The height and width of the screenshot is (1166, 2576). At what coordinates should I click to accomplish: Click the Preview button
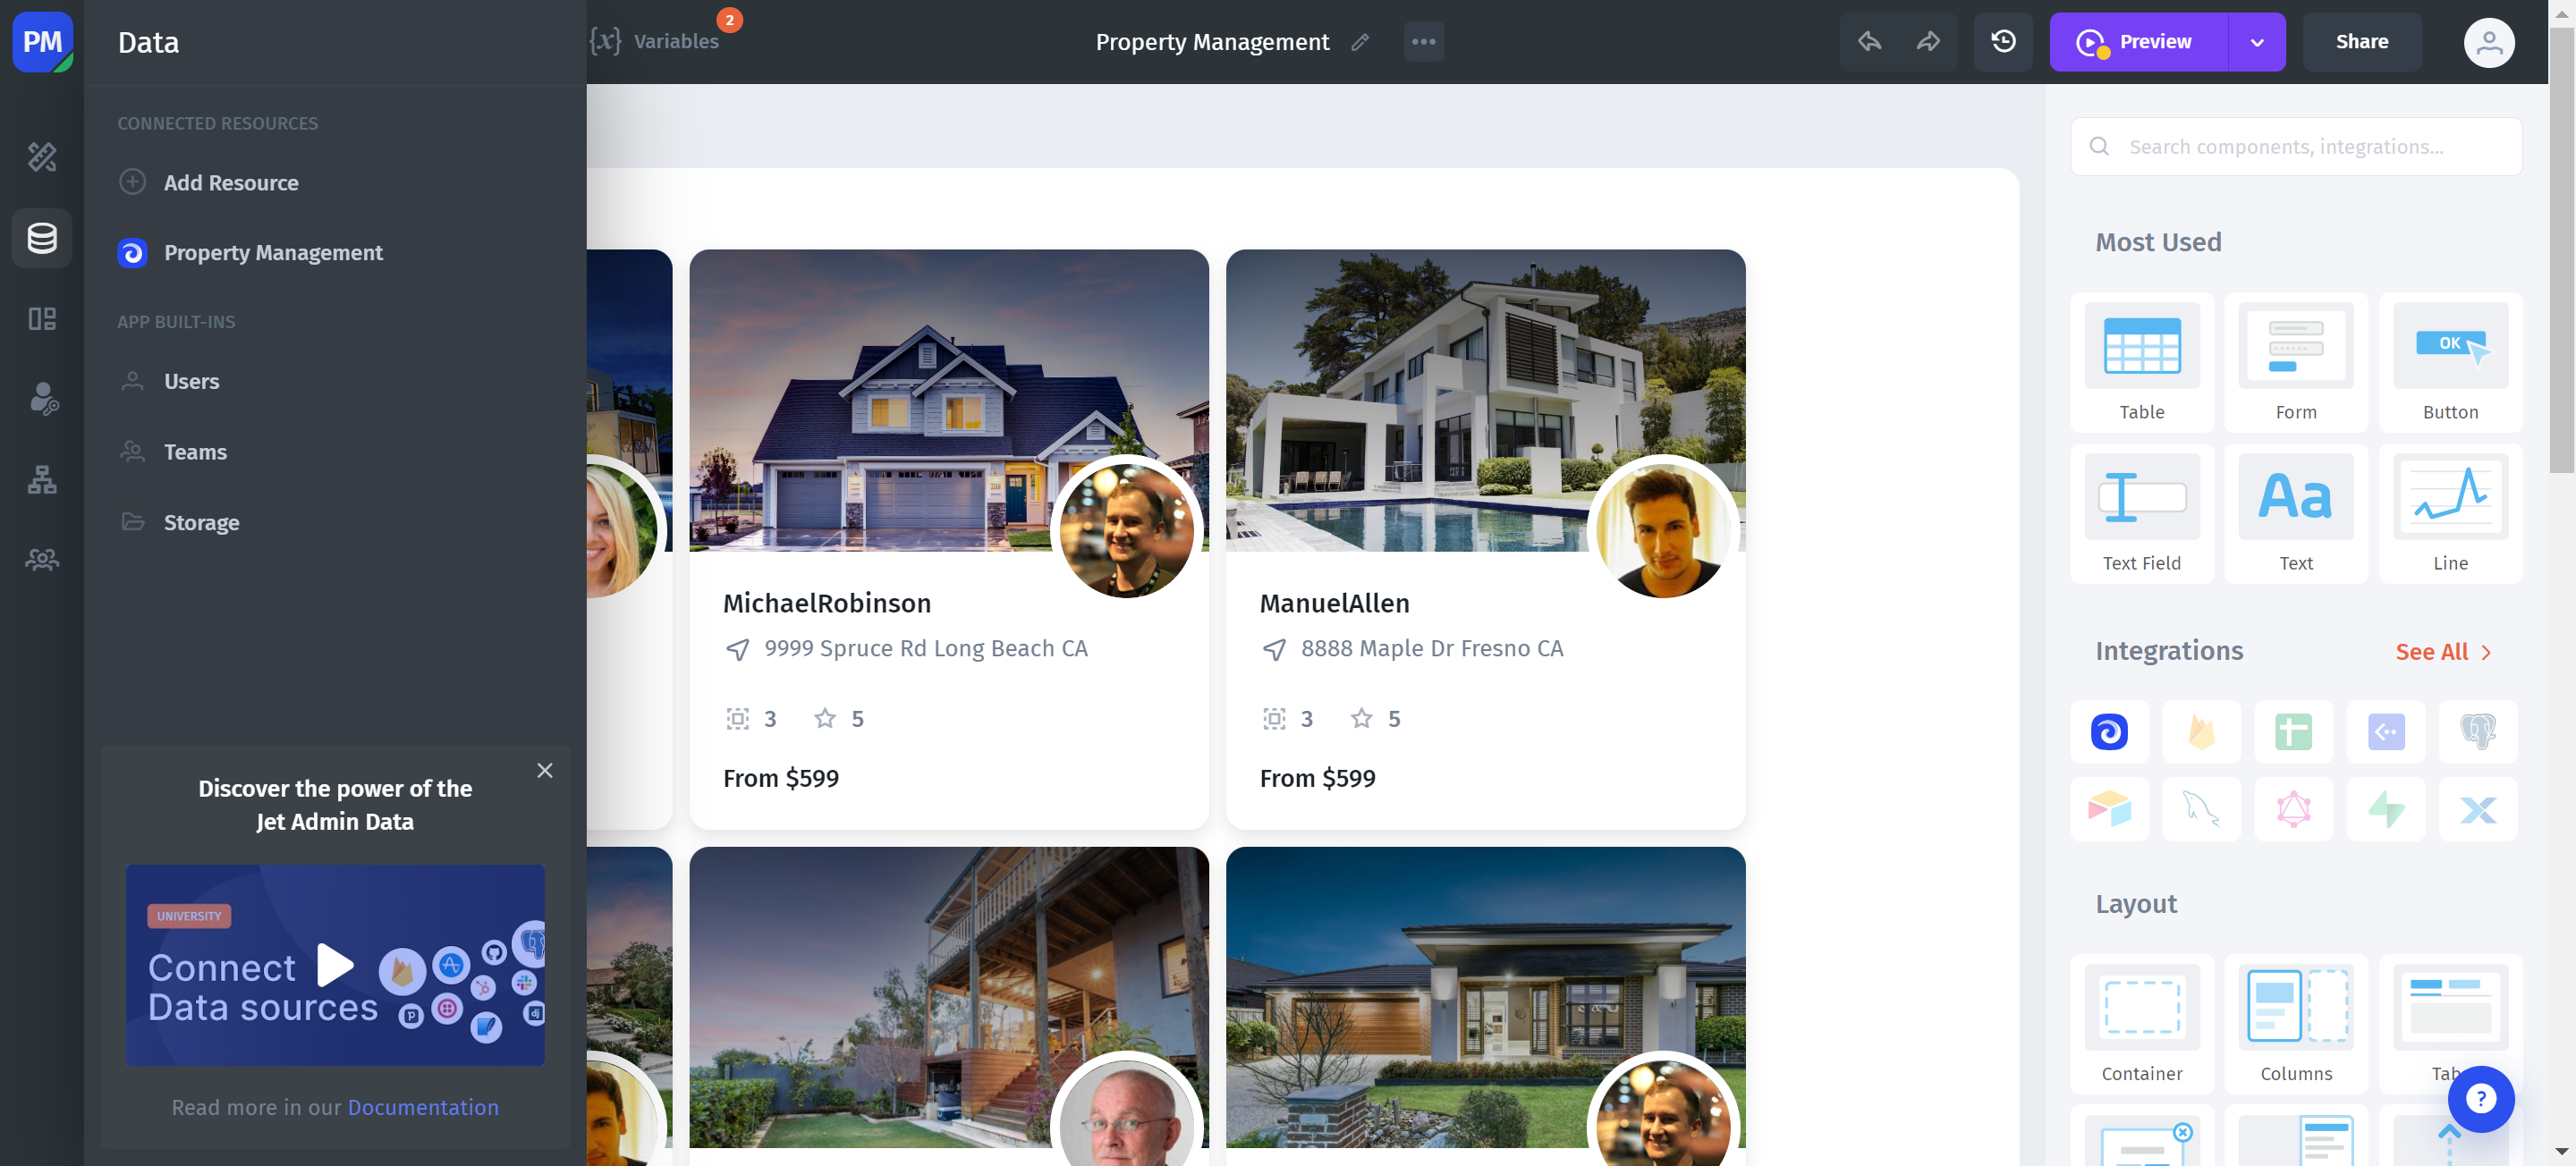click(x=2139, y=42)
